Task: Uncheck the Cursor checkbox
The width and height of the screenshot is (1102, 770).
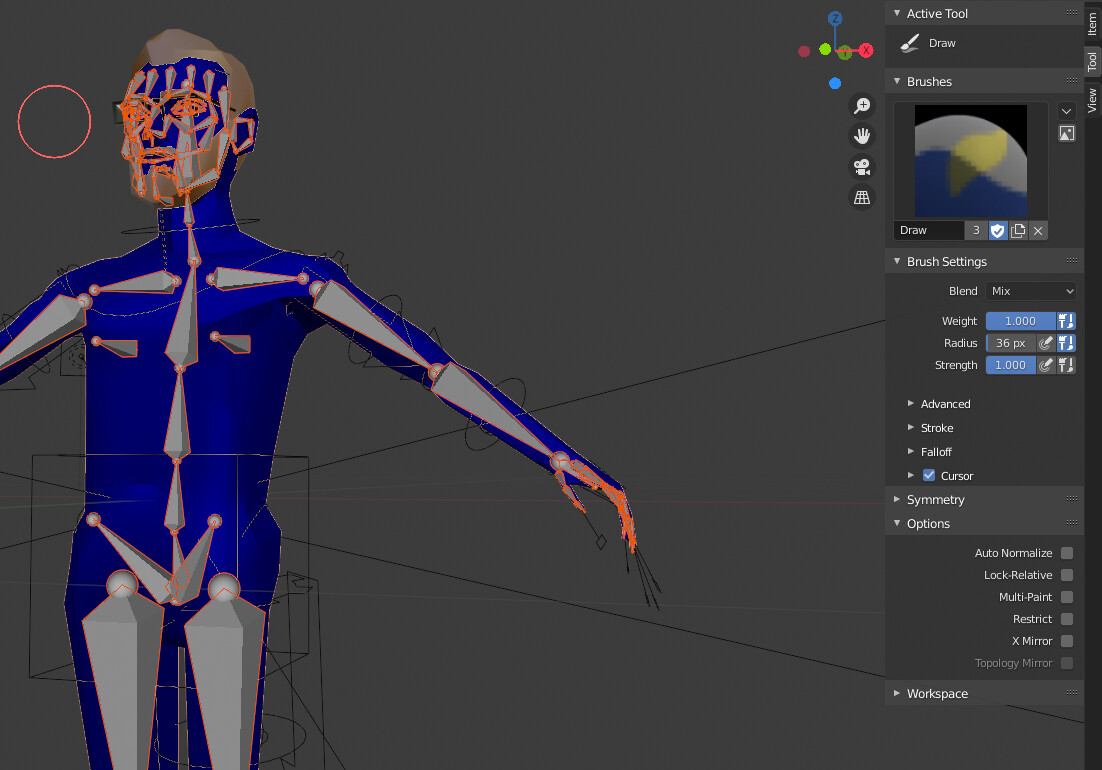Action: coord(929,476)
